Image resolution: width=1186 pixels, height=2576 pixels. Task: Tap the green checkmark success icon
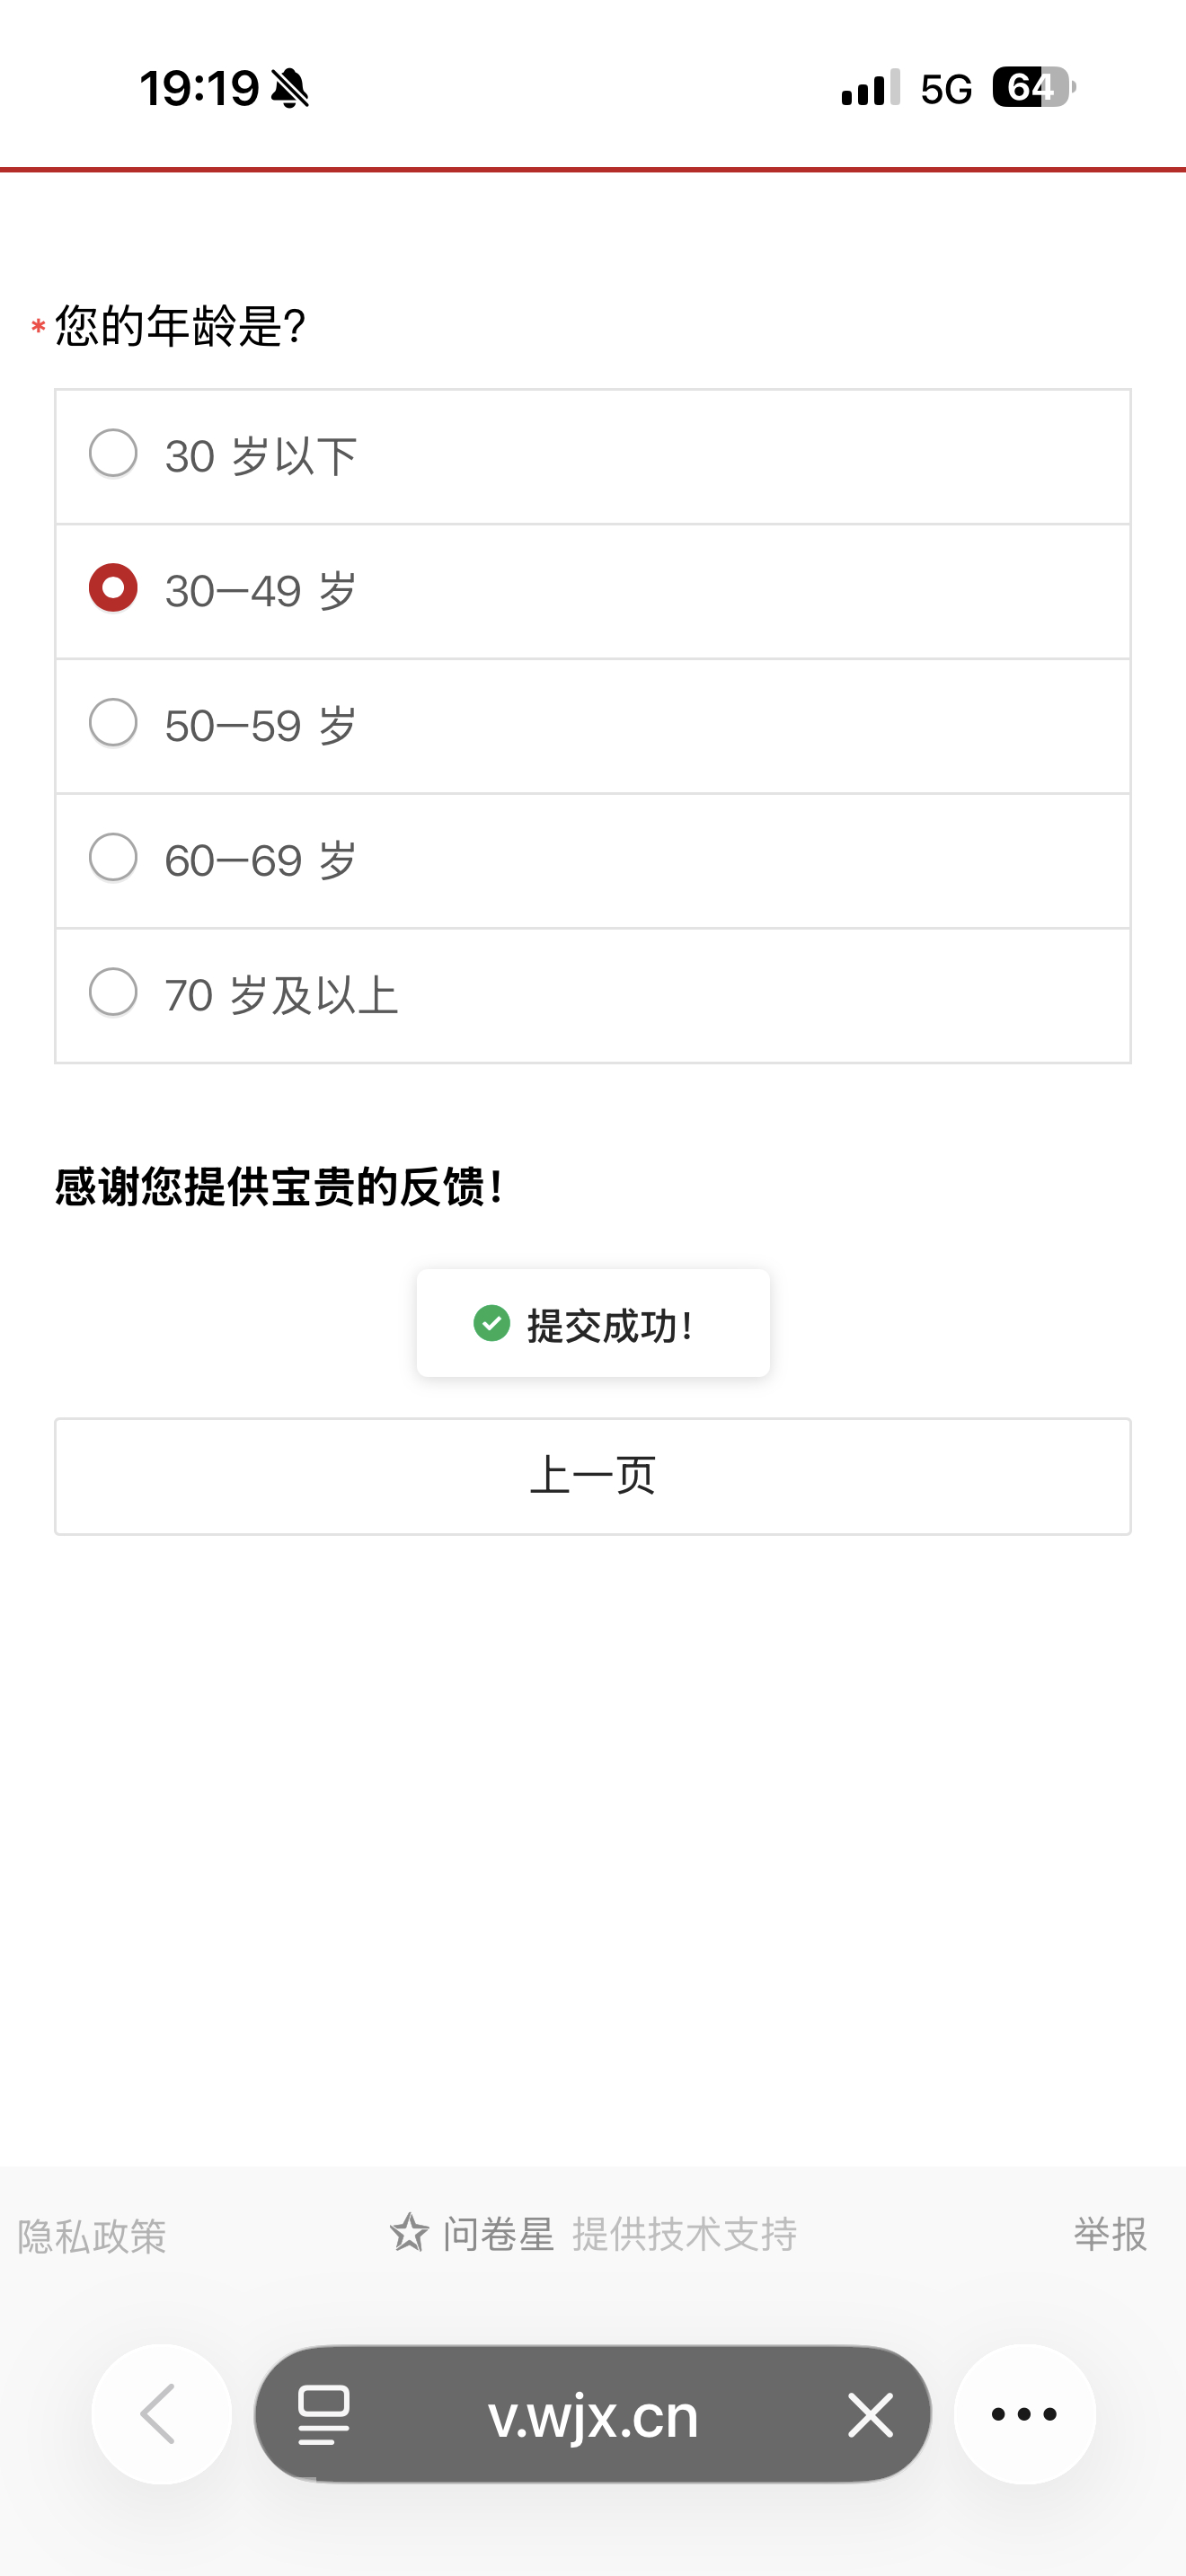tap(491, 1323)
